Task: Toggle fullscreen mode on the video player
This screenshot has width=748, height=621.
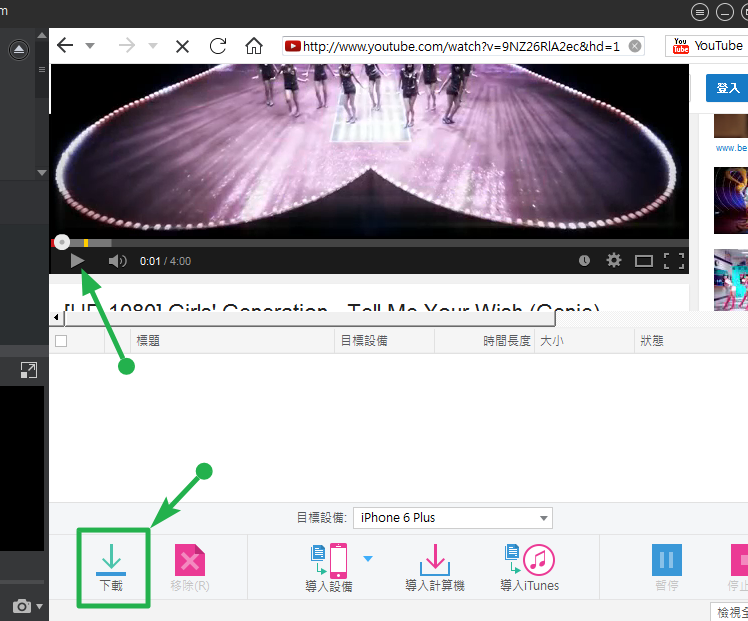Action: [x=674, y=261]
